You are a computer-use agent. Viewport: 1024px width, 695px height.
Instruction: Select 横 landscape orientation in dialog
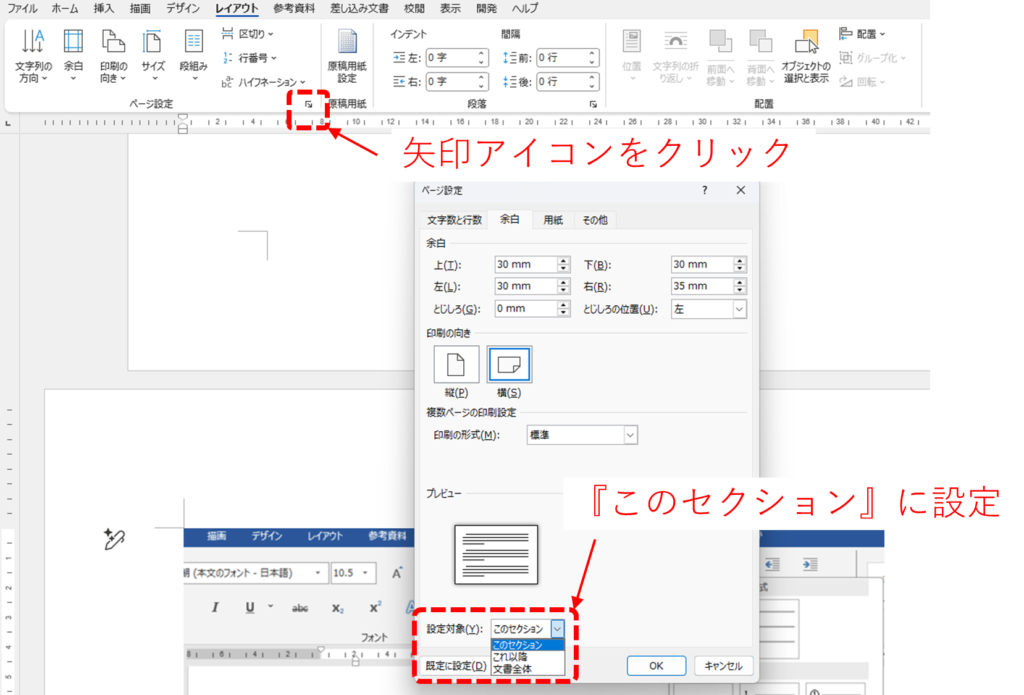(509, 365)
